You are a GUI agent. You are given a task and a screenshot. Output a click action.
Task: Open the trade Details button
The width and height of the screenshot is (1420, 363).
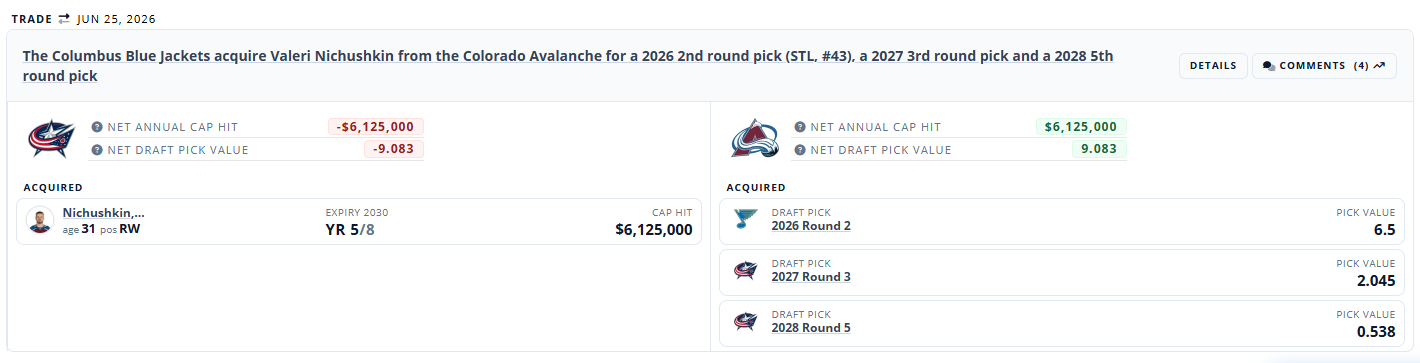point(1213,66)
